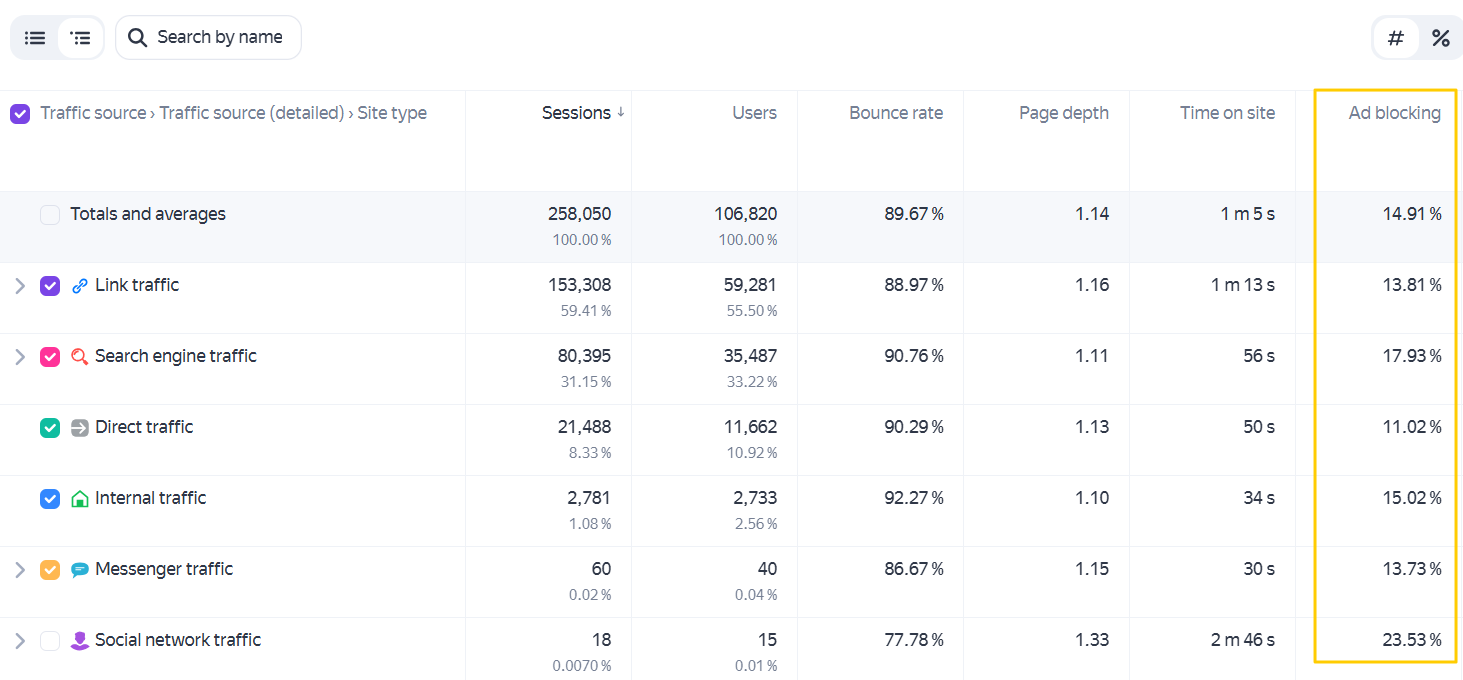Expand the Link traffic row
This screenshot has width=1463, height=680.
[x=20, y=286]
